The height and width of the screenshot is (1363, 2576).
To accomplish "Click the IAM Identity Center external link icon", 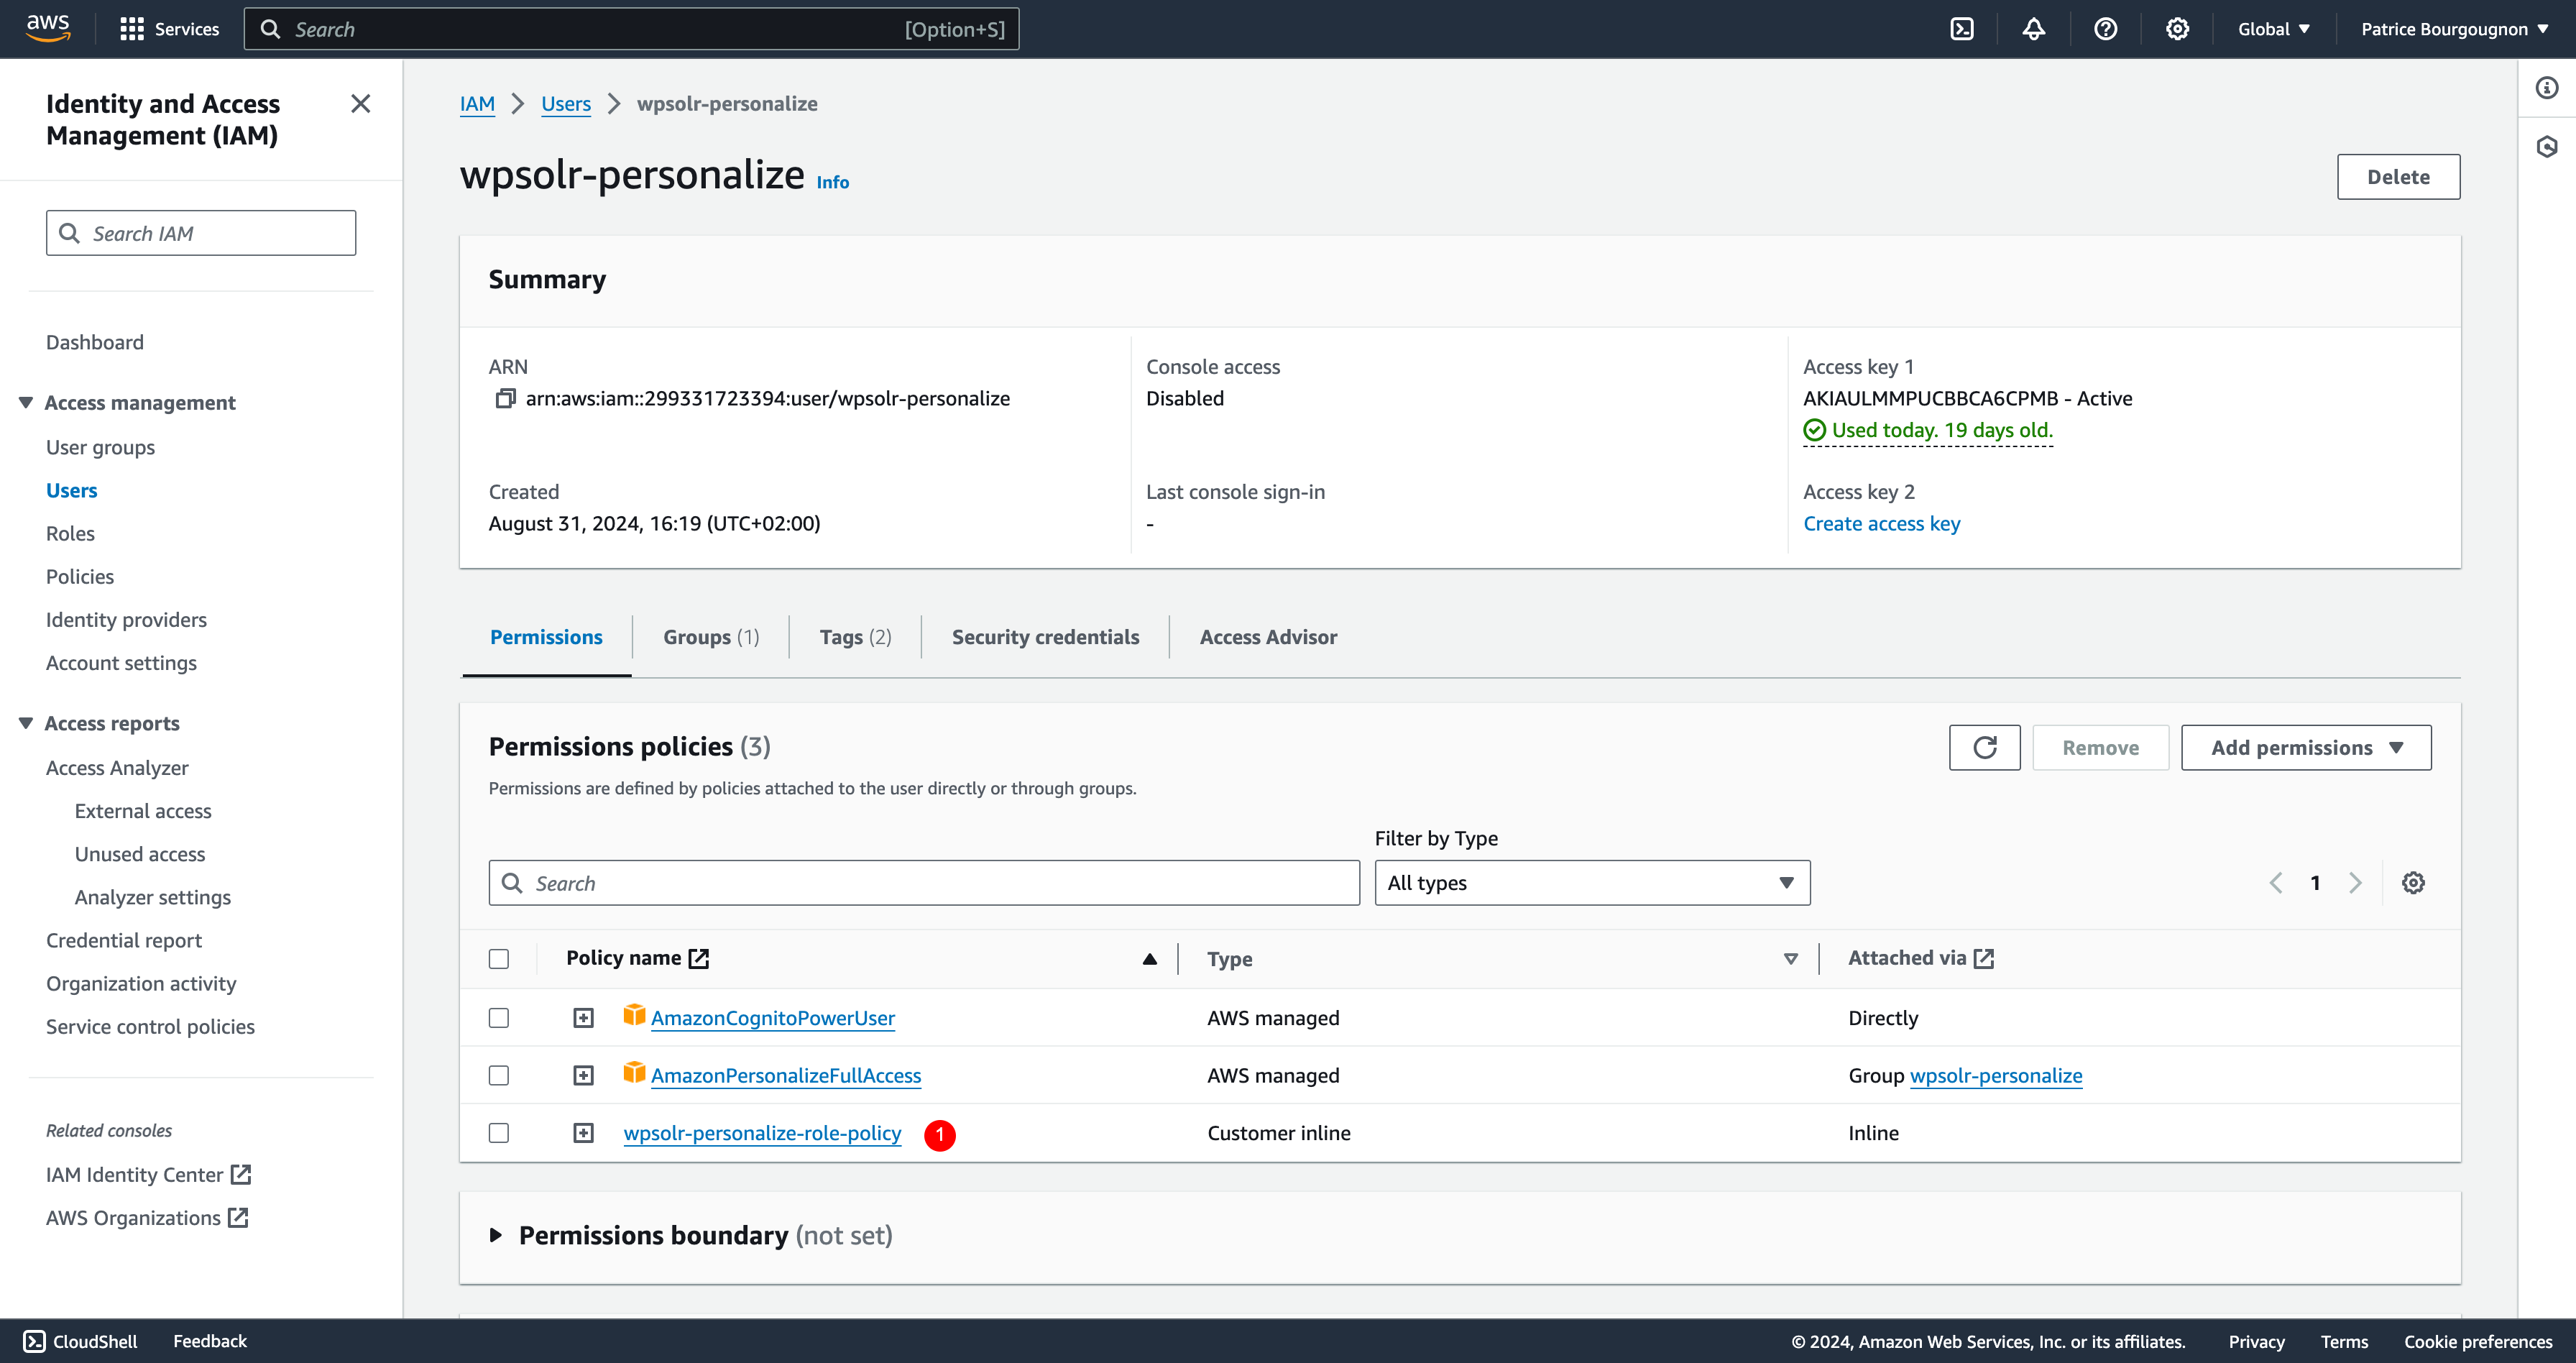I will [x=241, y=1174].
